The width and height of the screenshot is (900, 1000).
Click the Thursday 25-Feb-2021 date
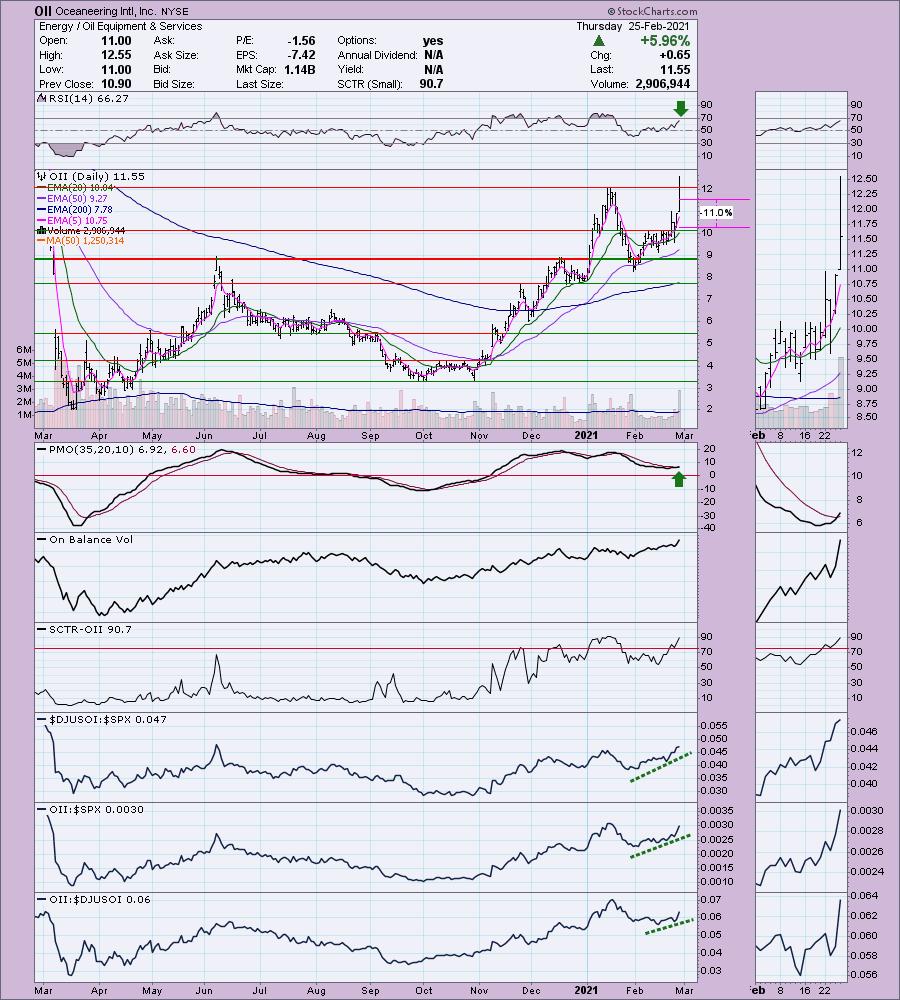coord(633,26)
